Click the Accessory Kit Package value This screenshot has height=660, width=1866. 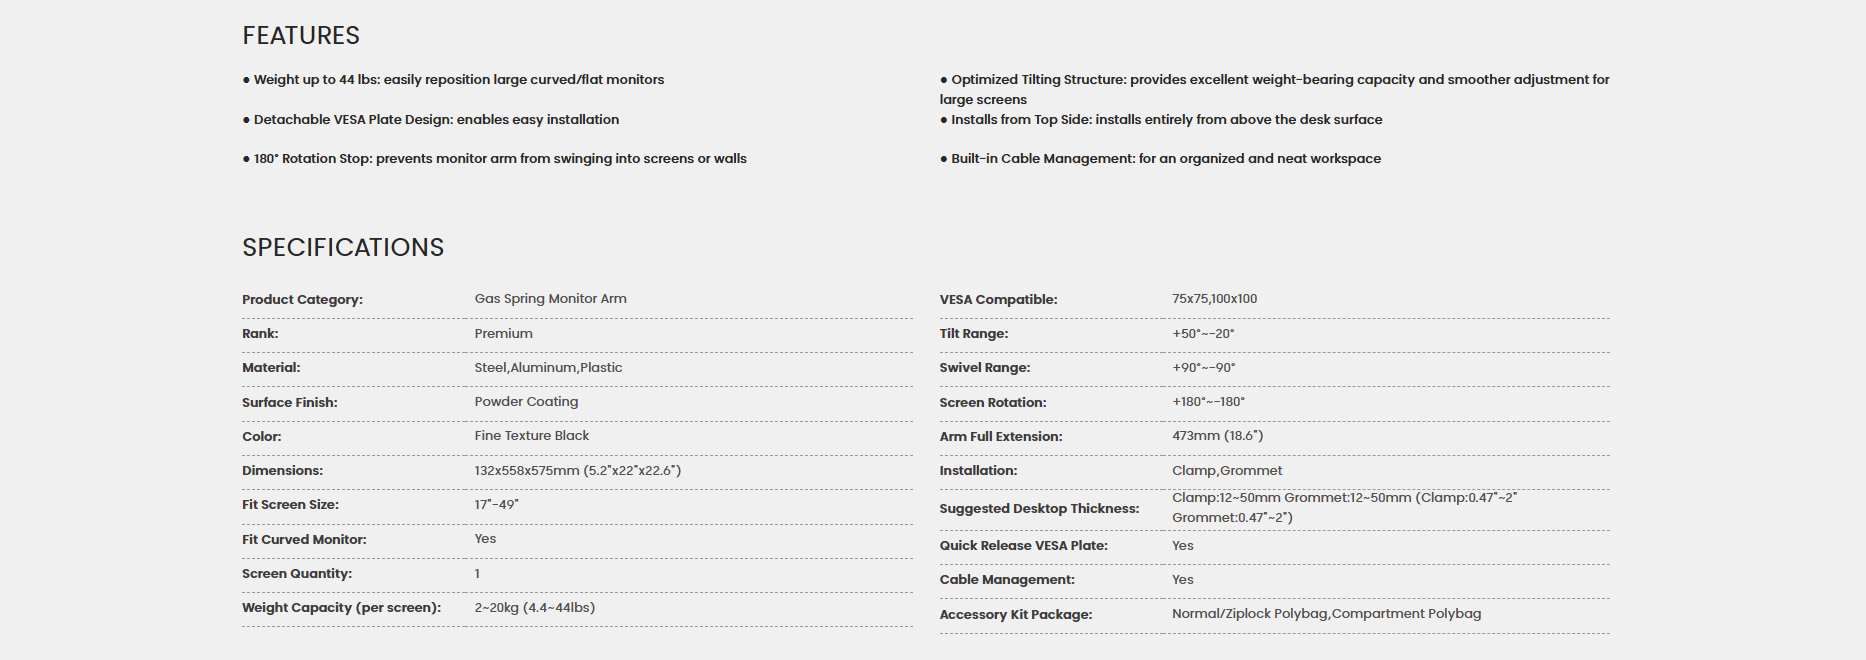tap(1326, 614)
